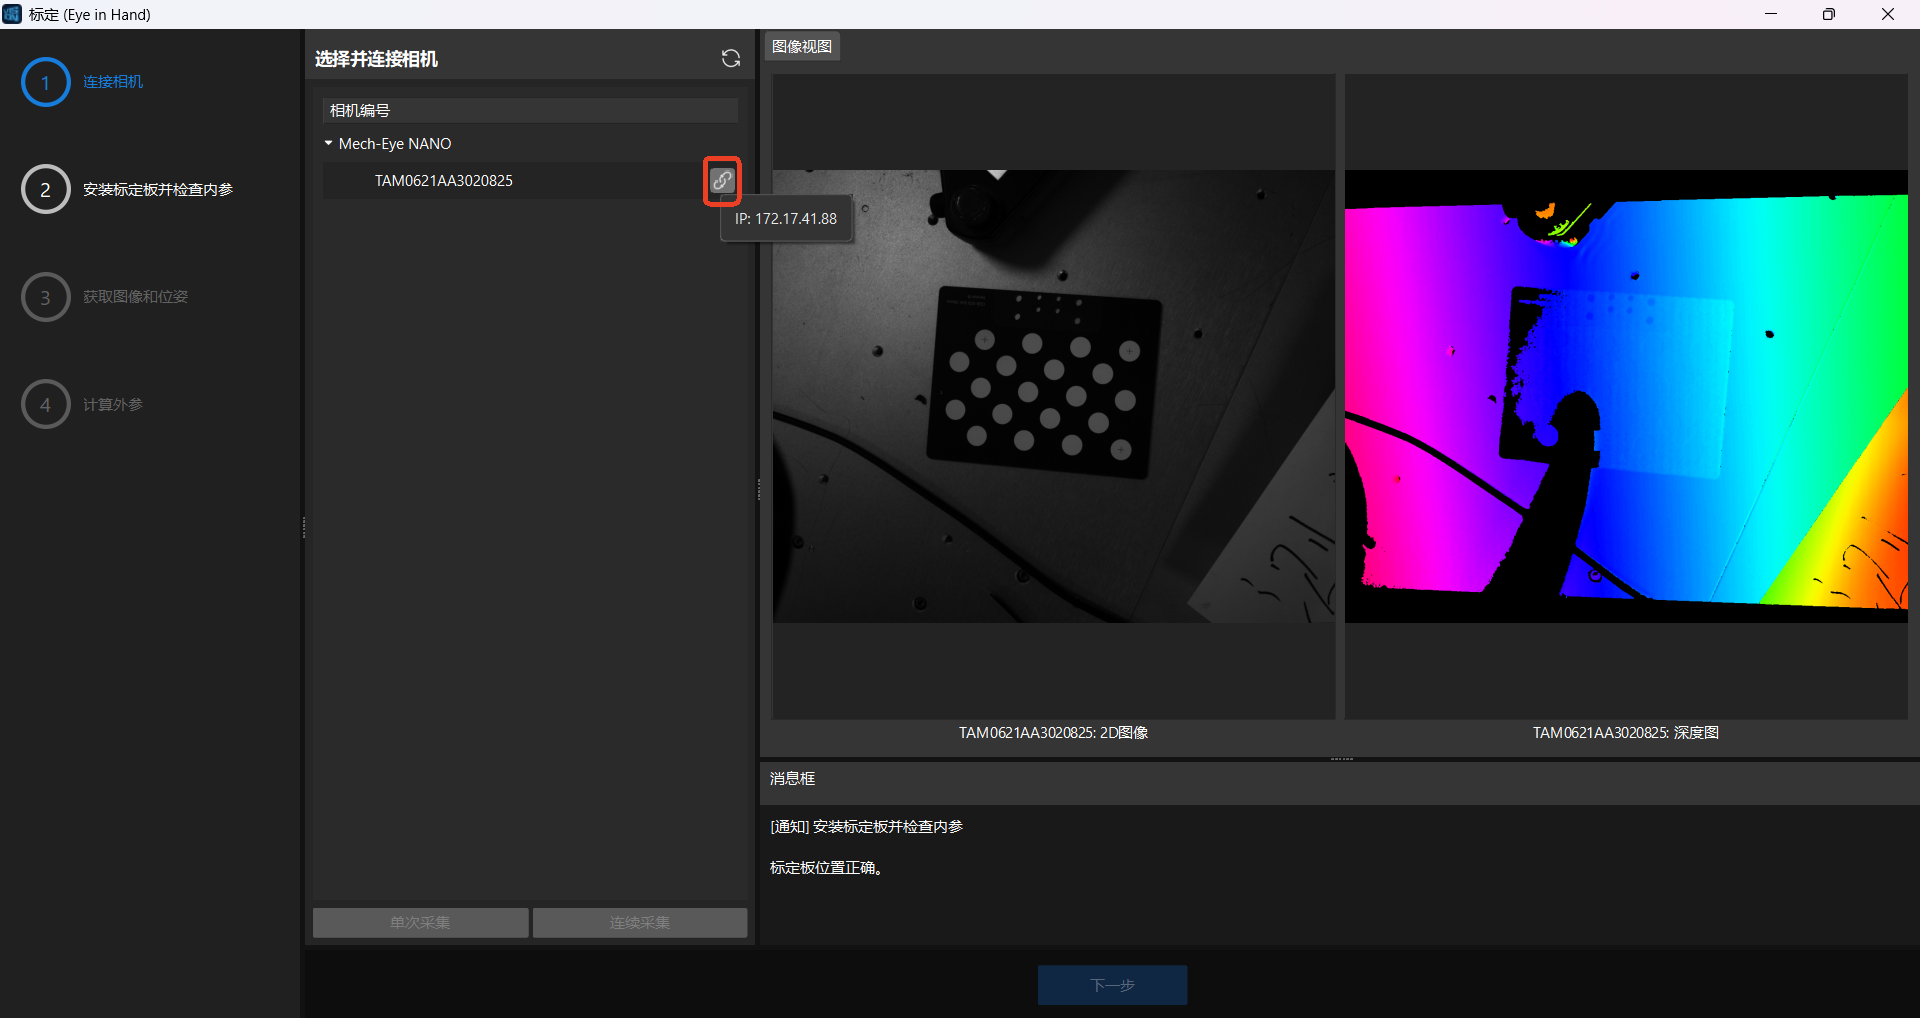Click step 4 circle icon
The width and height of the screenshot is (1920, 1018).
[45, 405]
